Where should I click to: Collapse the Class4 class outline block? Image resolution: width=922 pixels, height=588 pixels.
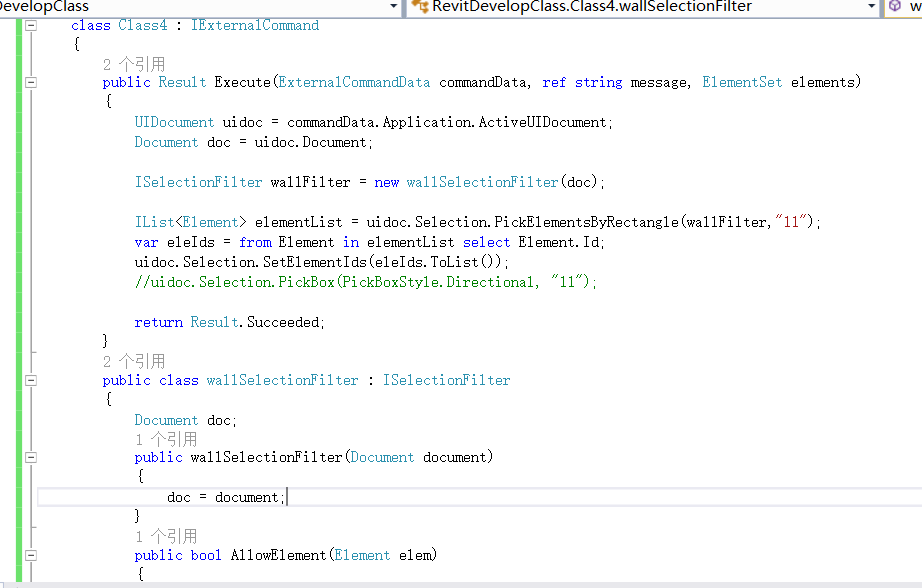(31, 25)
